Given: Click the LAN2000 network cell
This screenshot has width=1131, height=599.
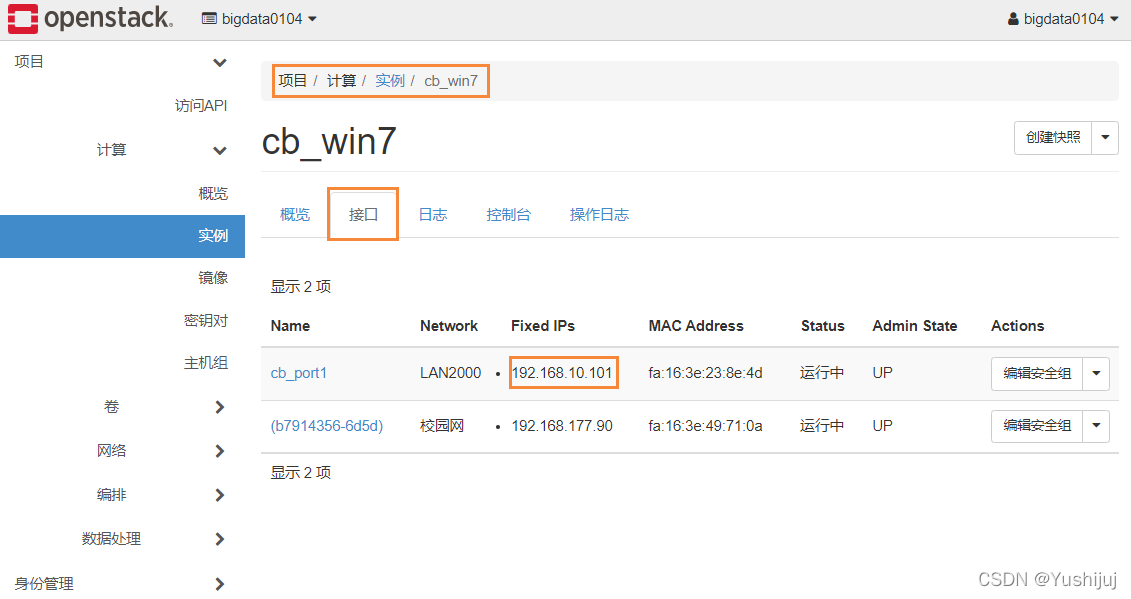Looking at the screenshot, I should pyautogui.click(x=450, y=373).
